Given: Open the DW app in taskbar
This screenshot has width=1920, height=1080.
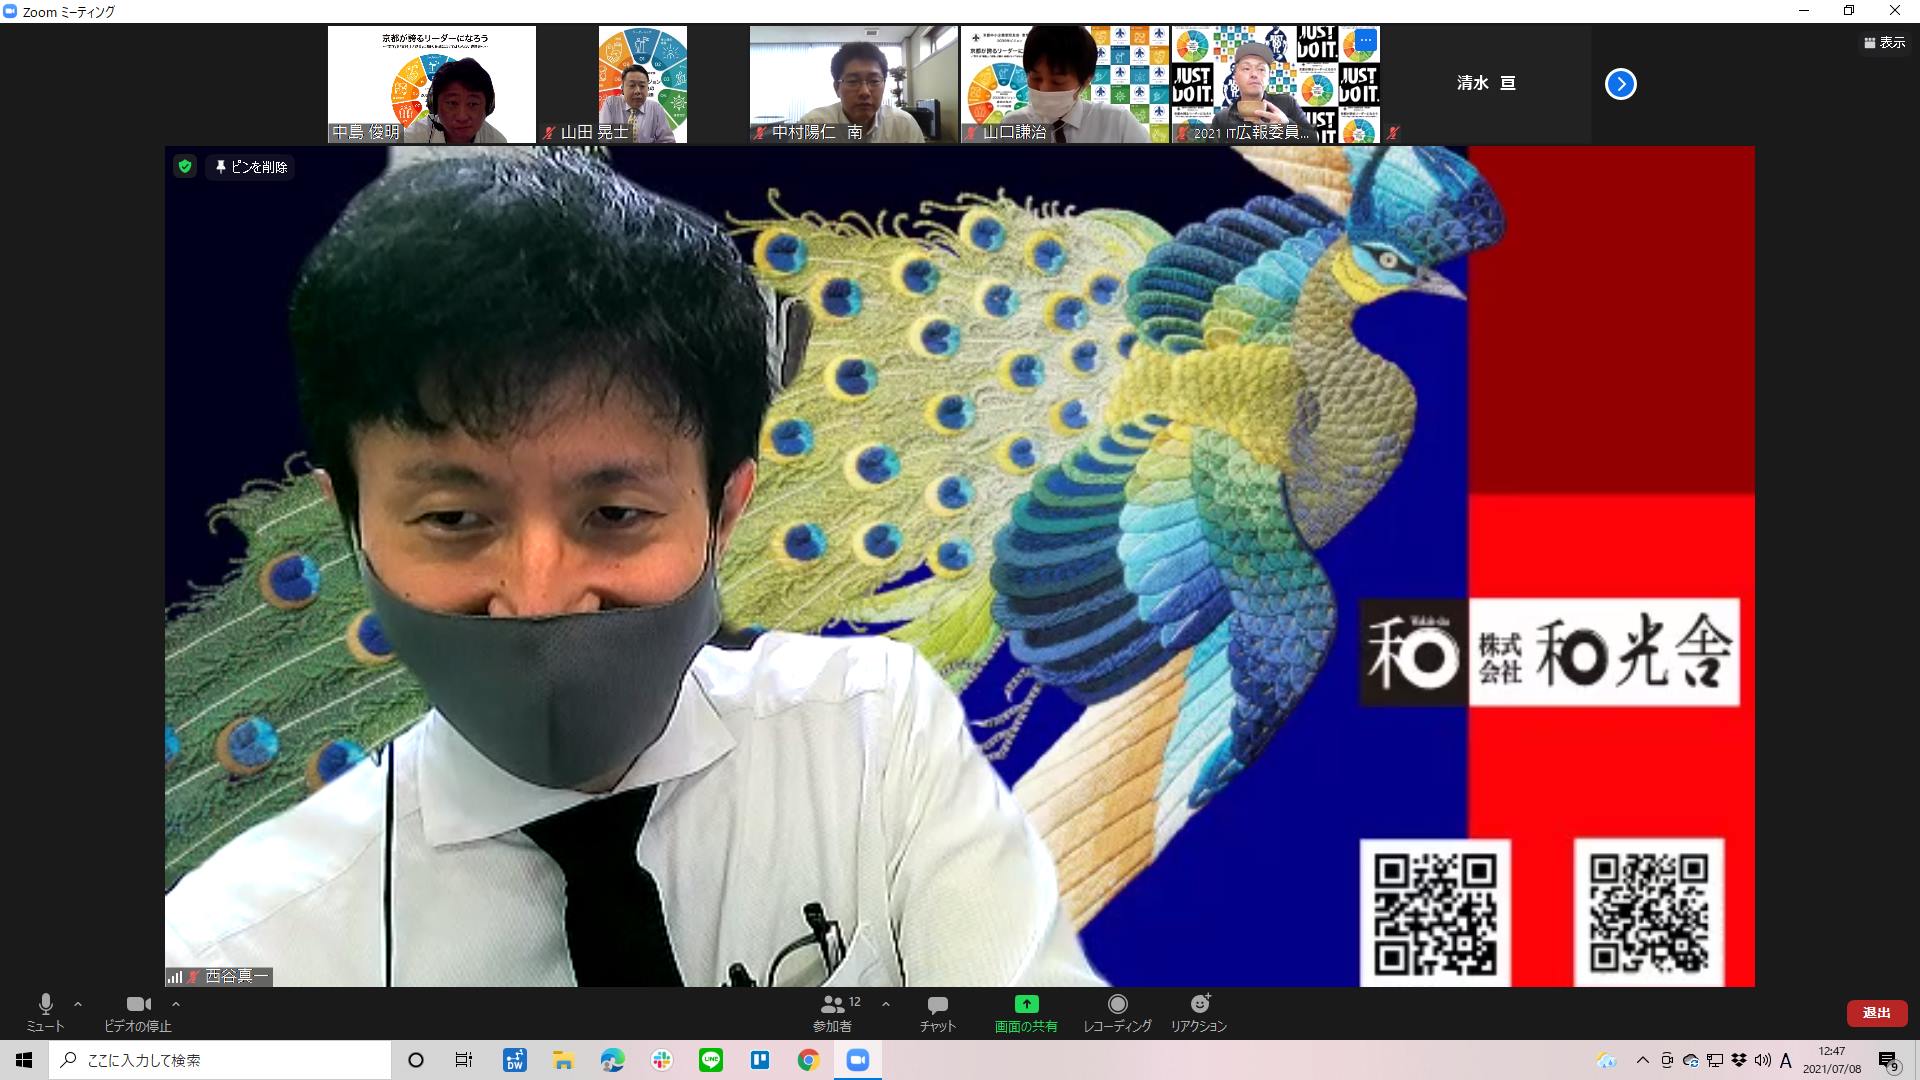Looking at the screenshot, I should pyautogui.click(x=514, y=1060).
